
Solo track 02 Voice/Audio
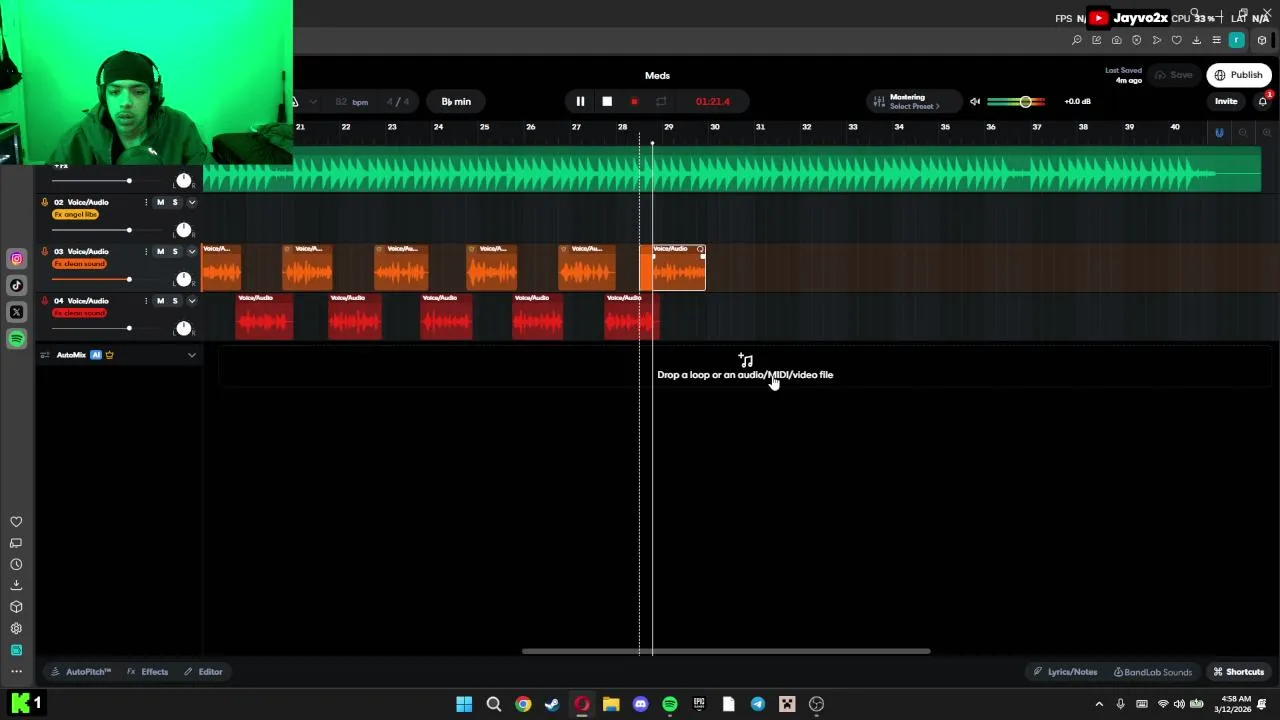coord(175,202)
